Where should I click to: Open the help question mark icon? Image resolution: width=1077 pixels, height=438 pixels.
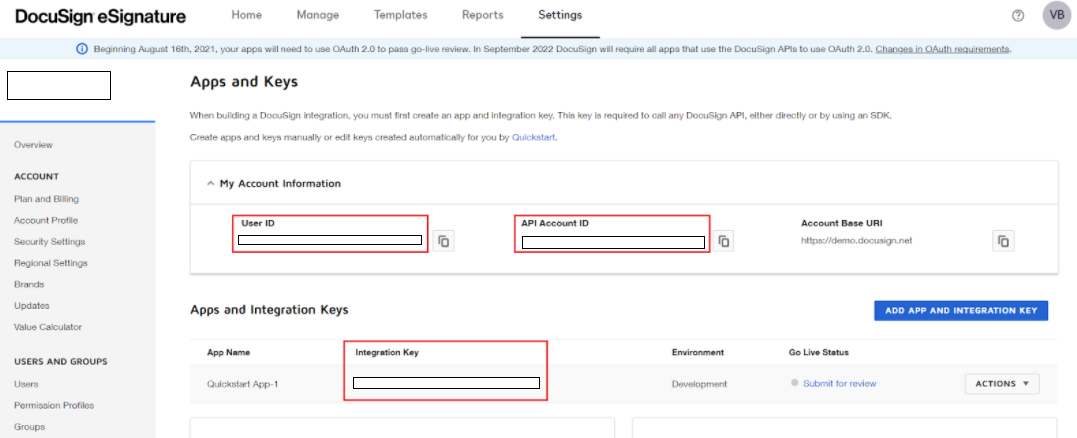click(x=1018, y=15)
